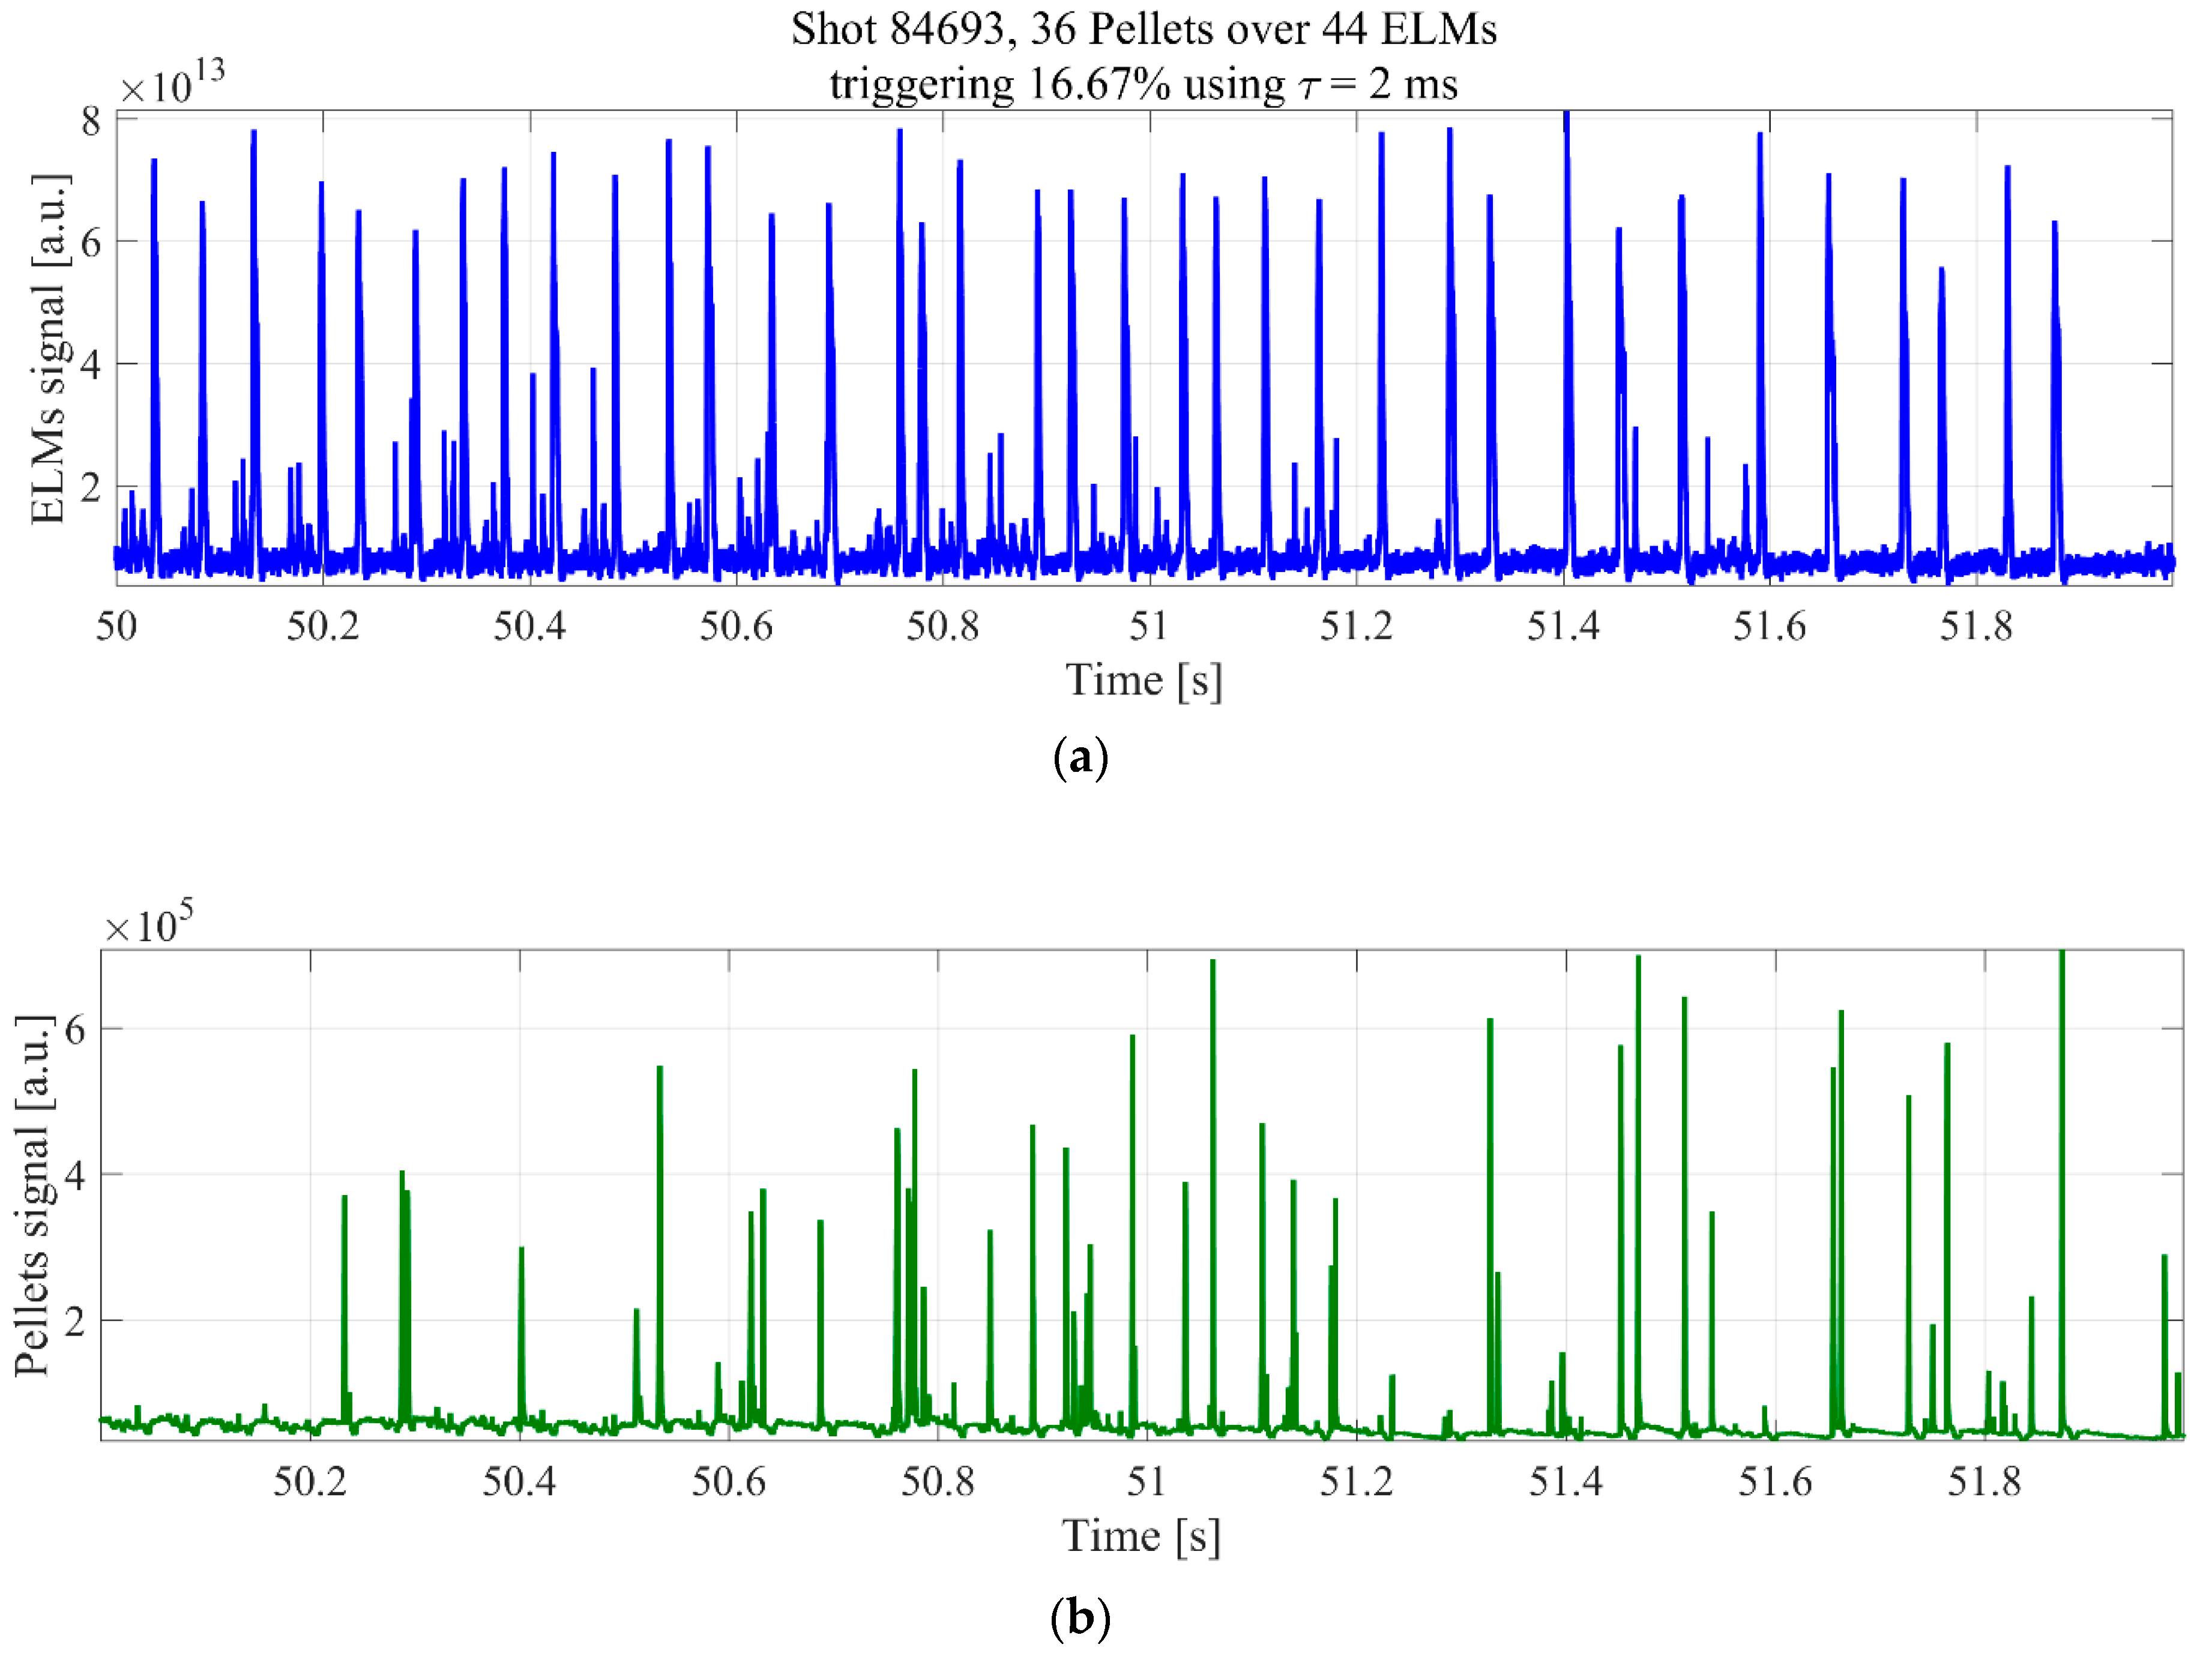The width and height of the screenshot is (2212, 1656).
Task: Select the subfigure label (a)
Action: (x=1081, y=759)
